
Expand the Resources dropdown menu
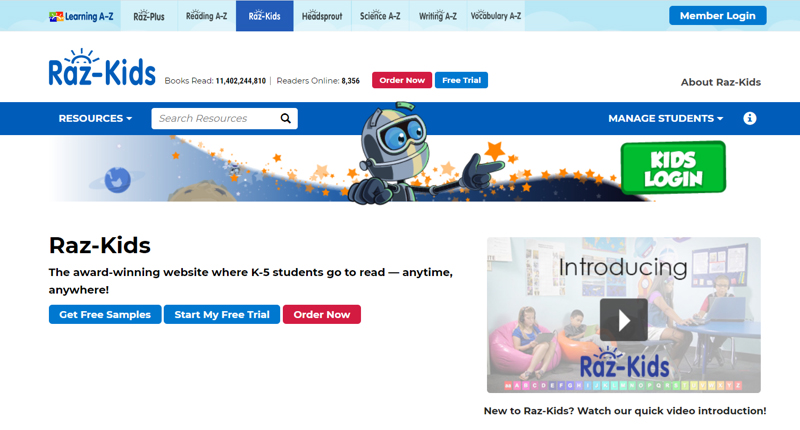95,118
